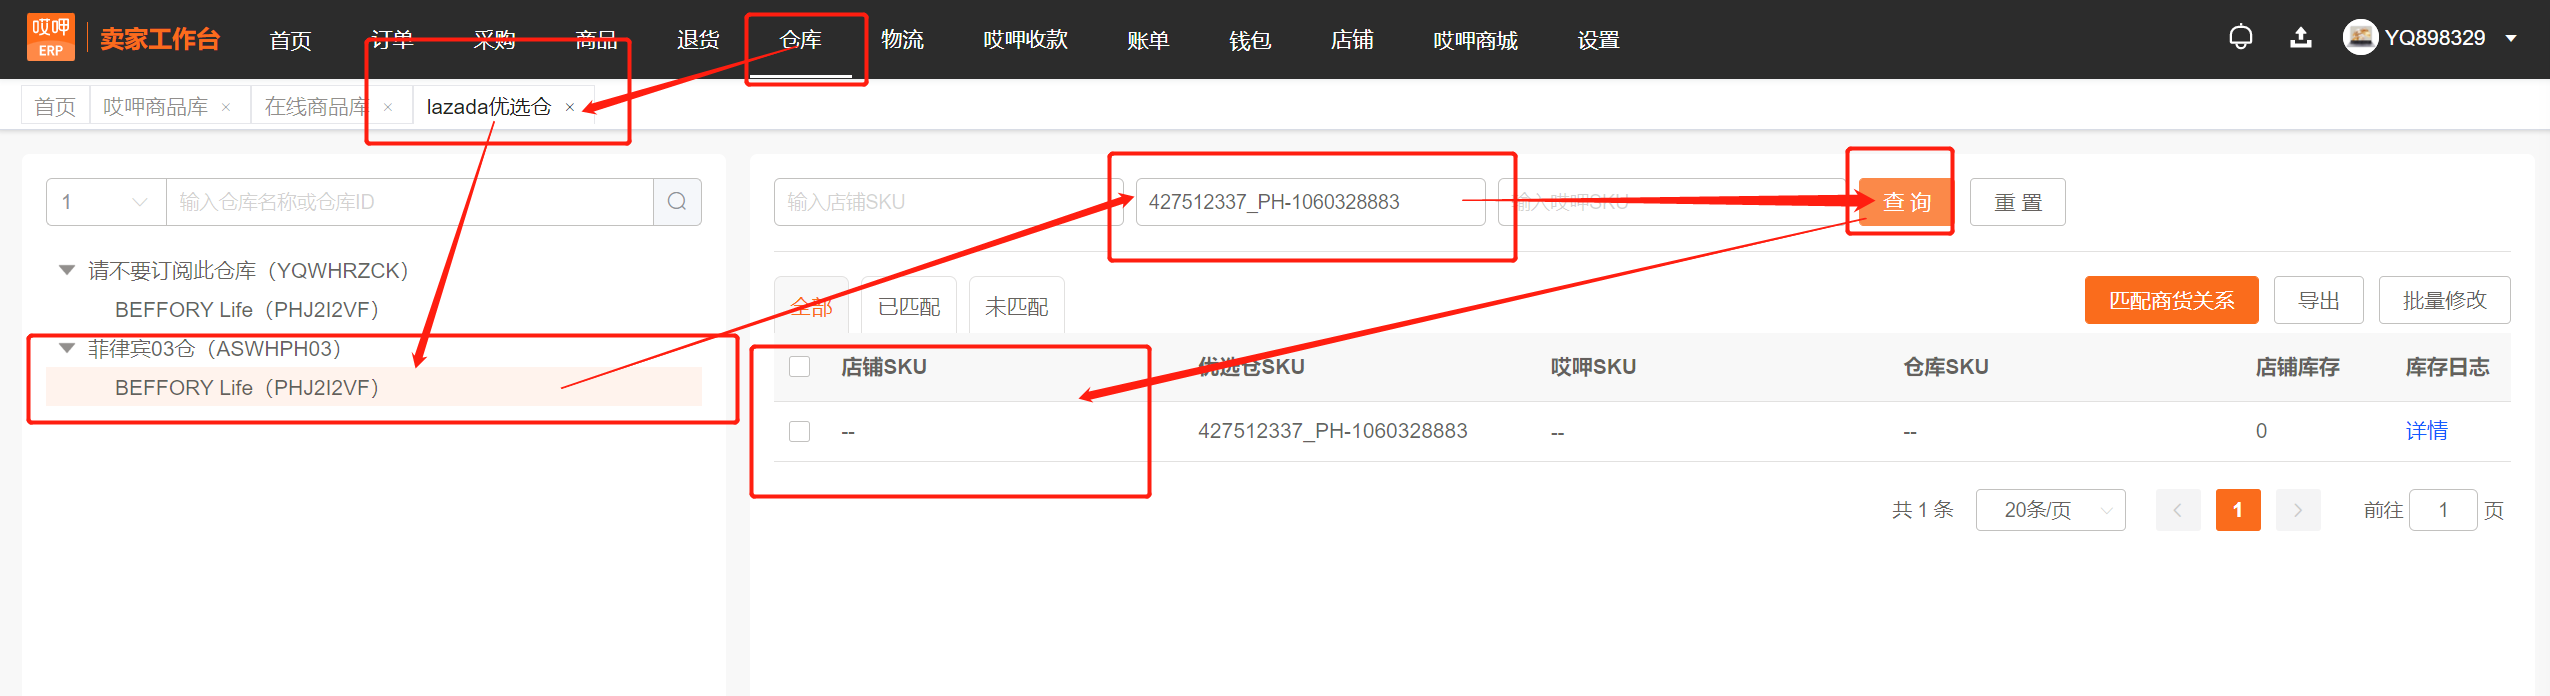Click the upload icon in header
The image size is (2550, 696).
point(2301,38)
